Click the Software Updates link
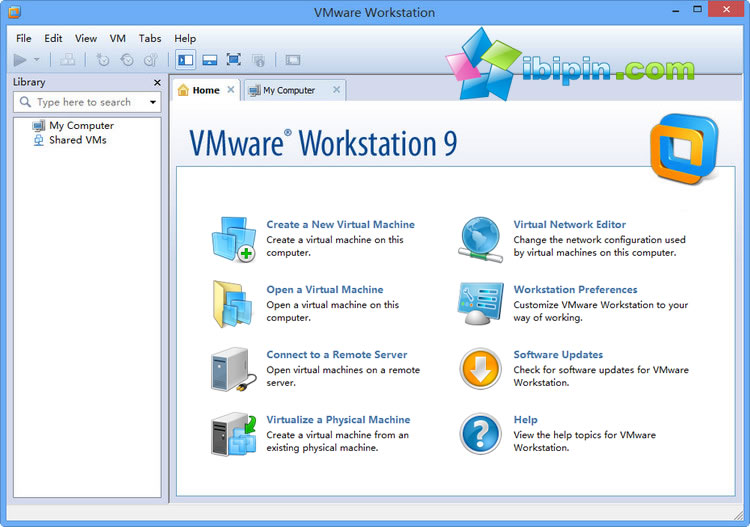750x527 pixels. [x=558, y=354]
